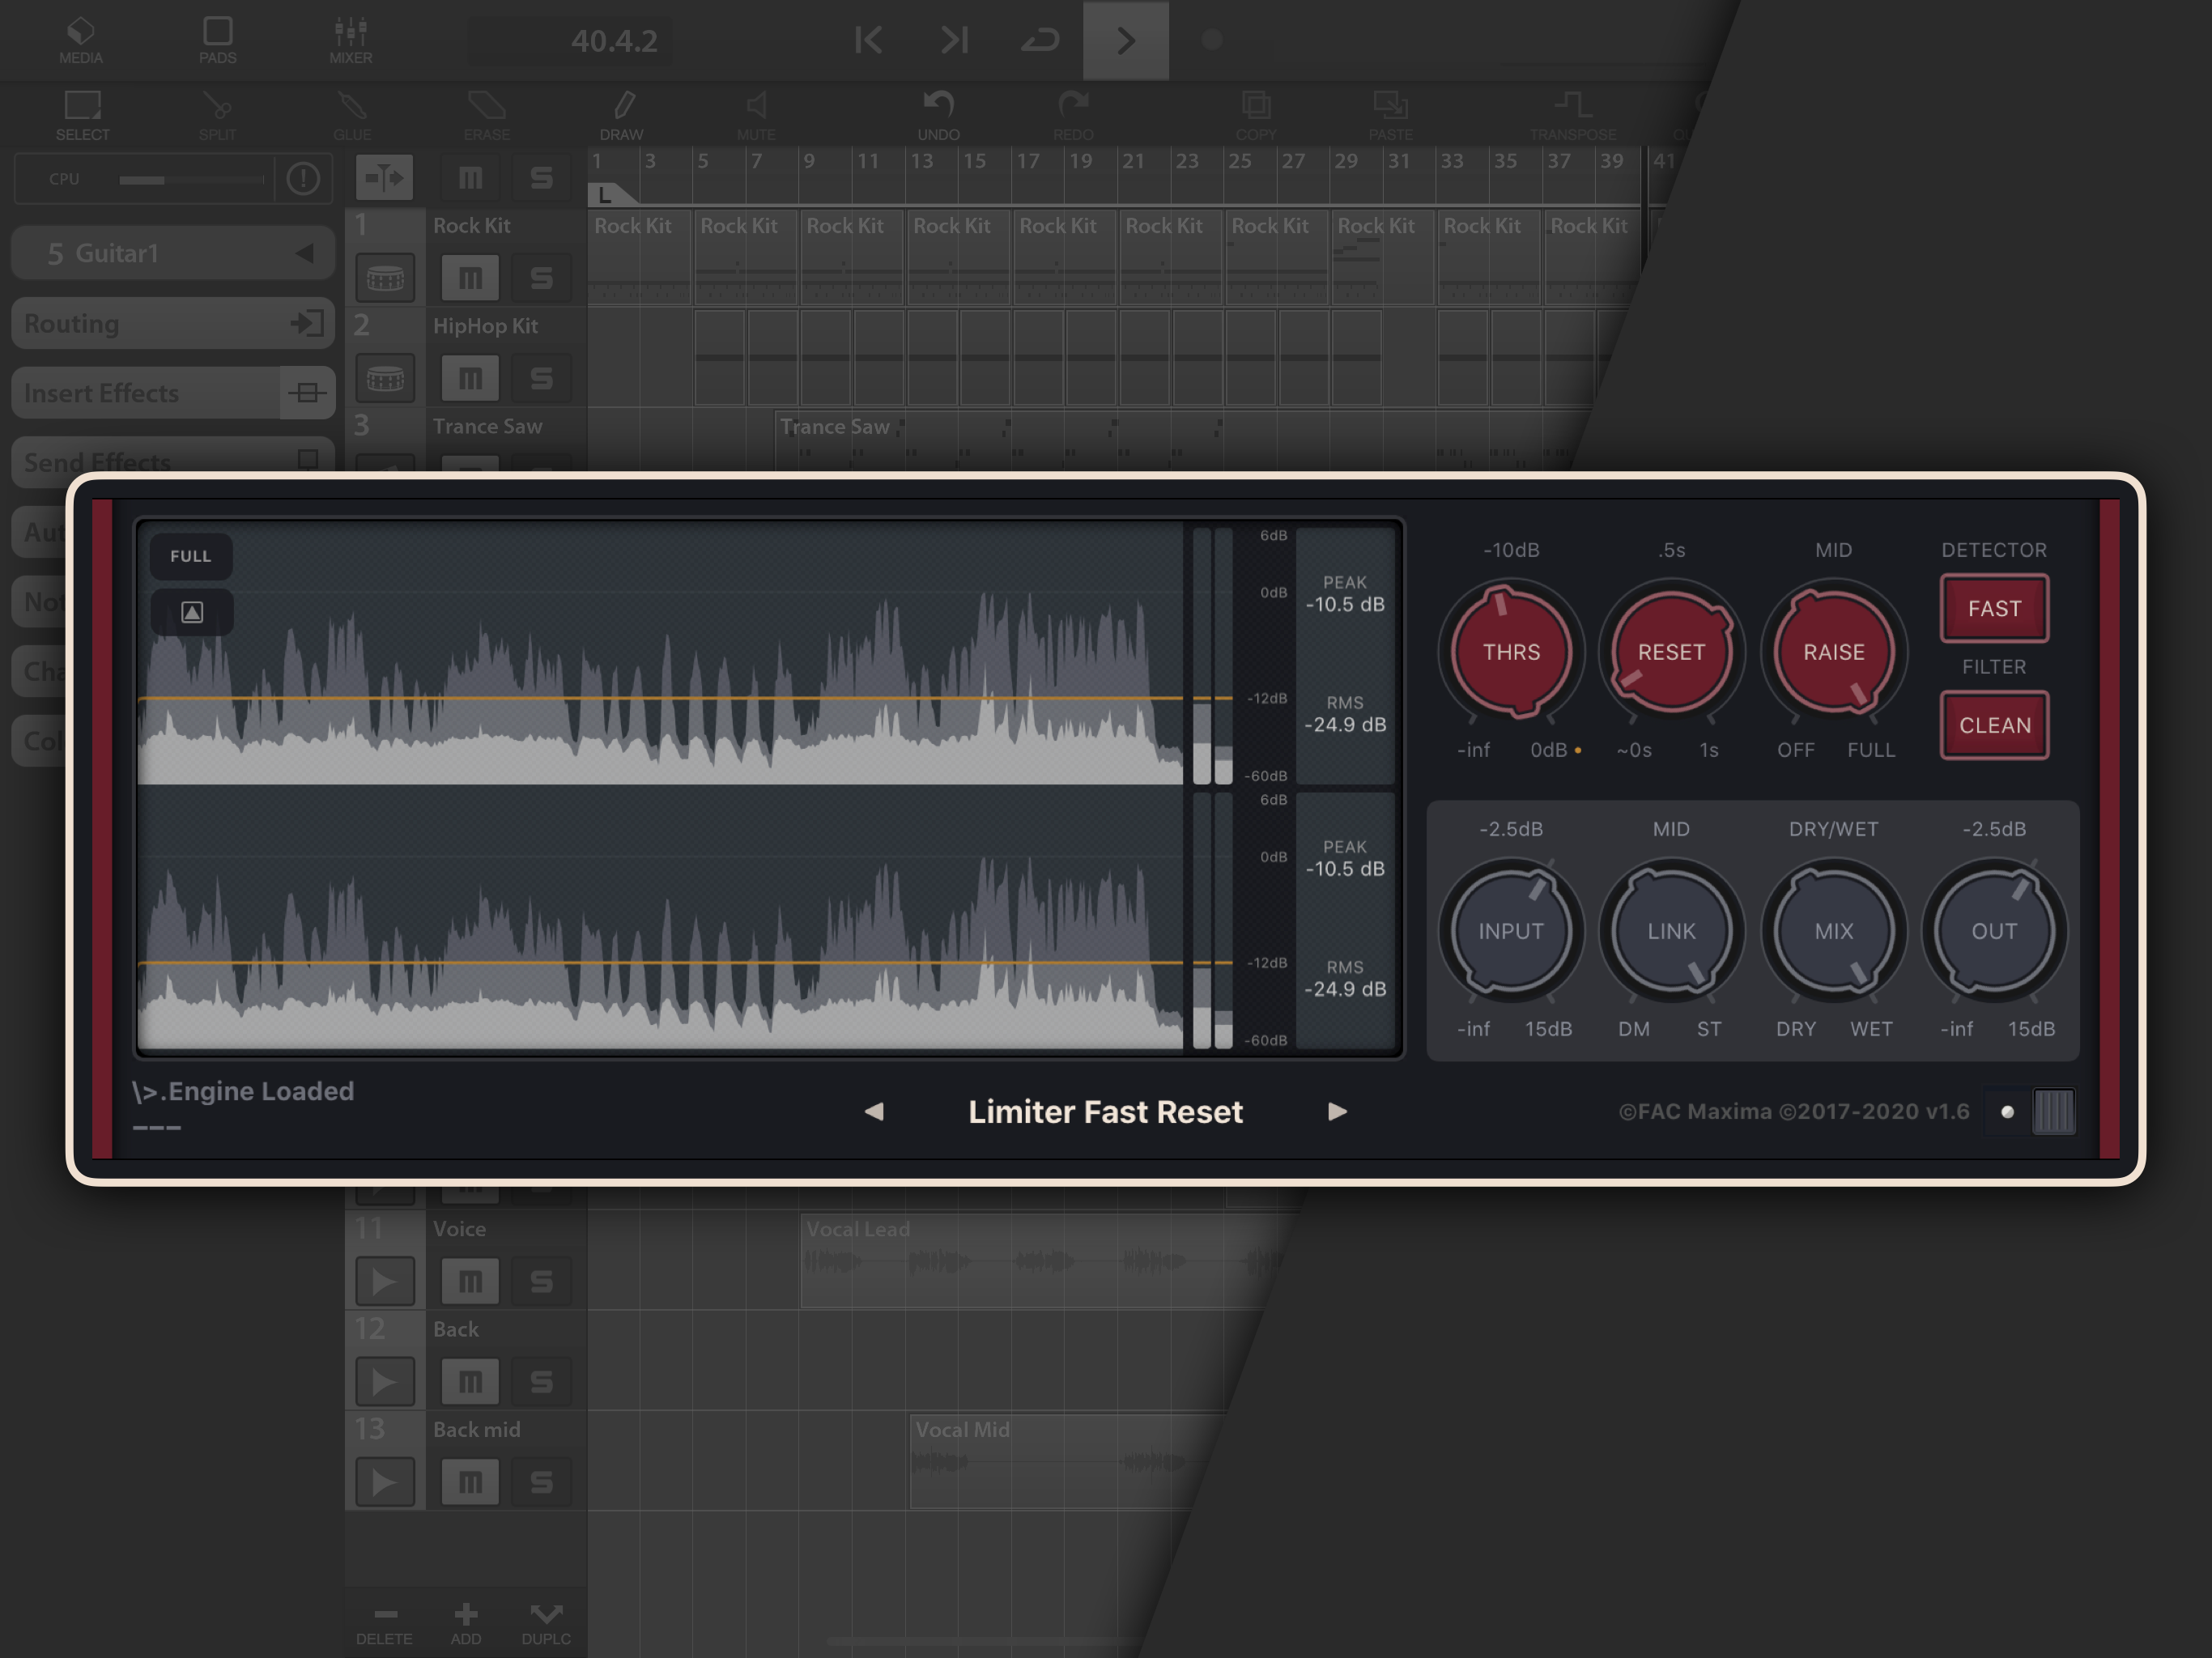
Task: Click the Rock Kit drum instrument icon
Action: [385, 278]
